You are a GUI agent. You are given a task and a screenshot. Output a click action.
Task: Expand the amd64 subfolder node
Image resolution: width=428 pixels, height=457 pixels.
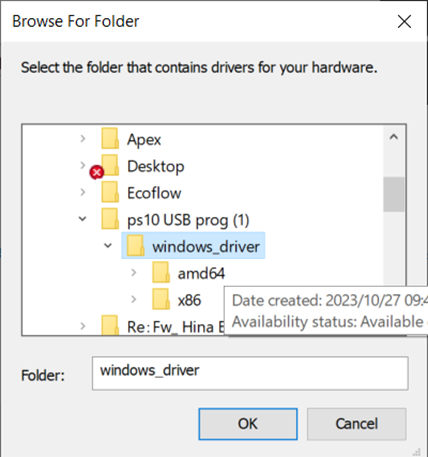point(134,272)
